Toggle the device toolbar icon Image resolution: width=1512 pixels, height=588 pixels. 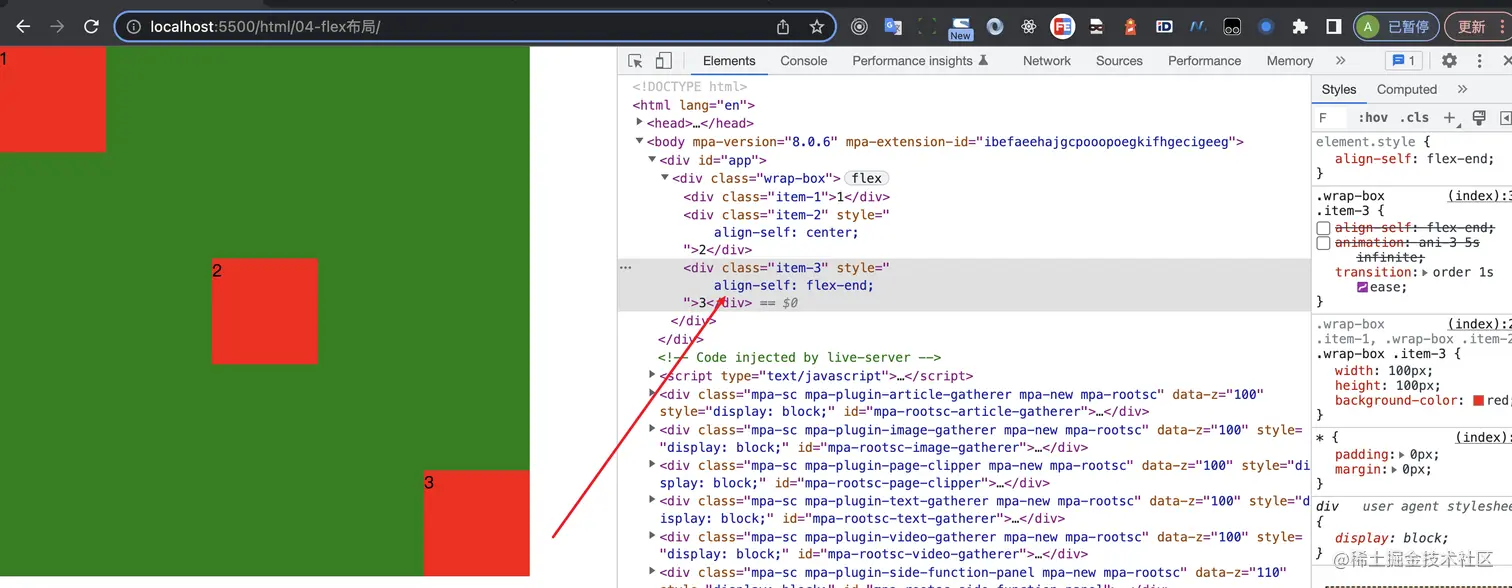click(x=664, y=61)
